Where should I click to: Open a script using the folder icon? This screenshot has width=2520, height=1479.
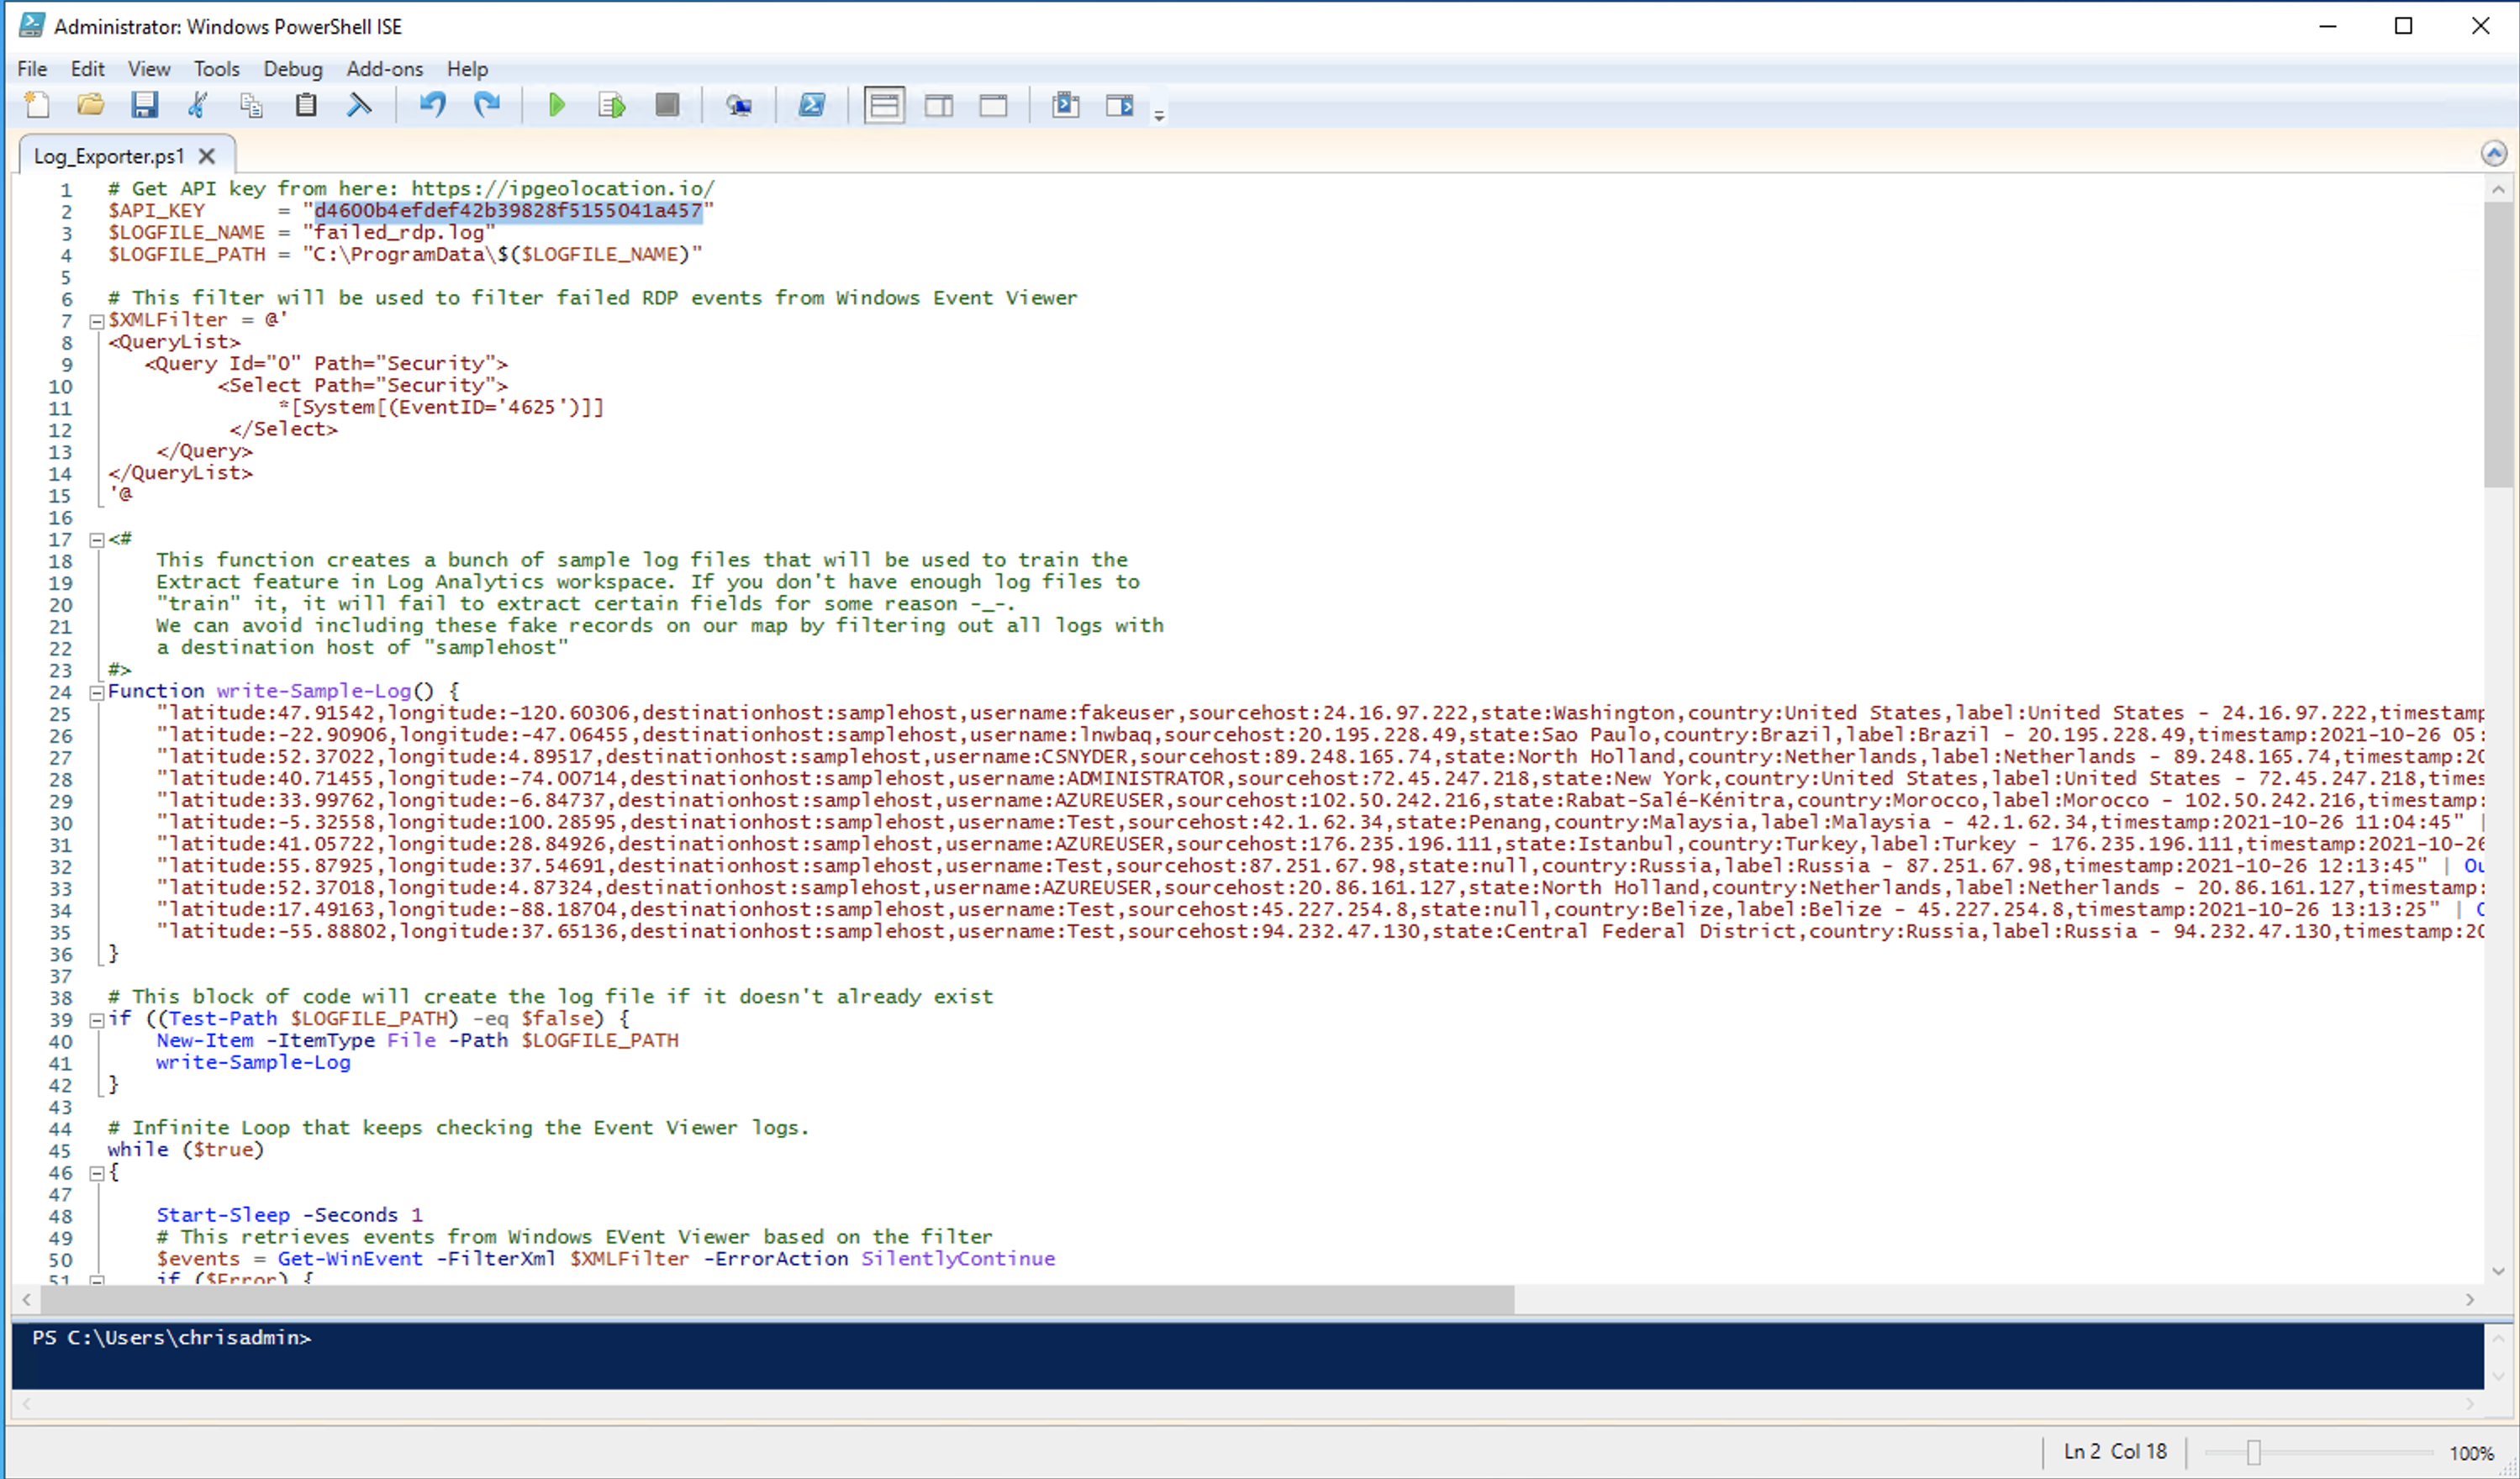pyautogui.click(x=91, y=105)
